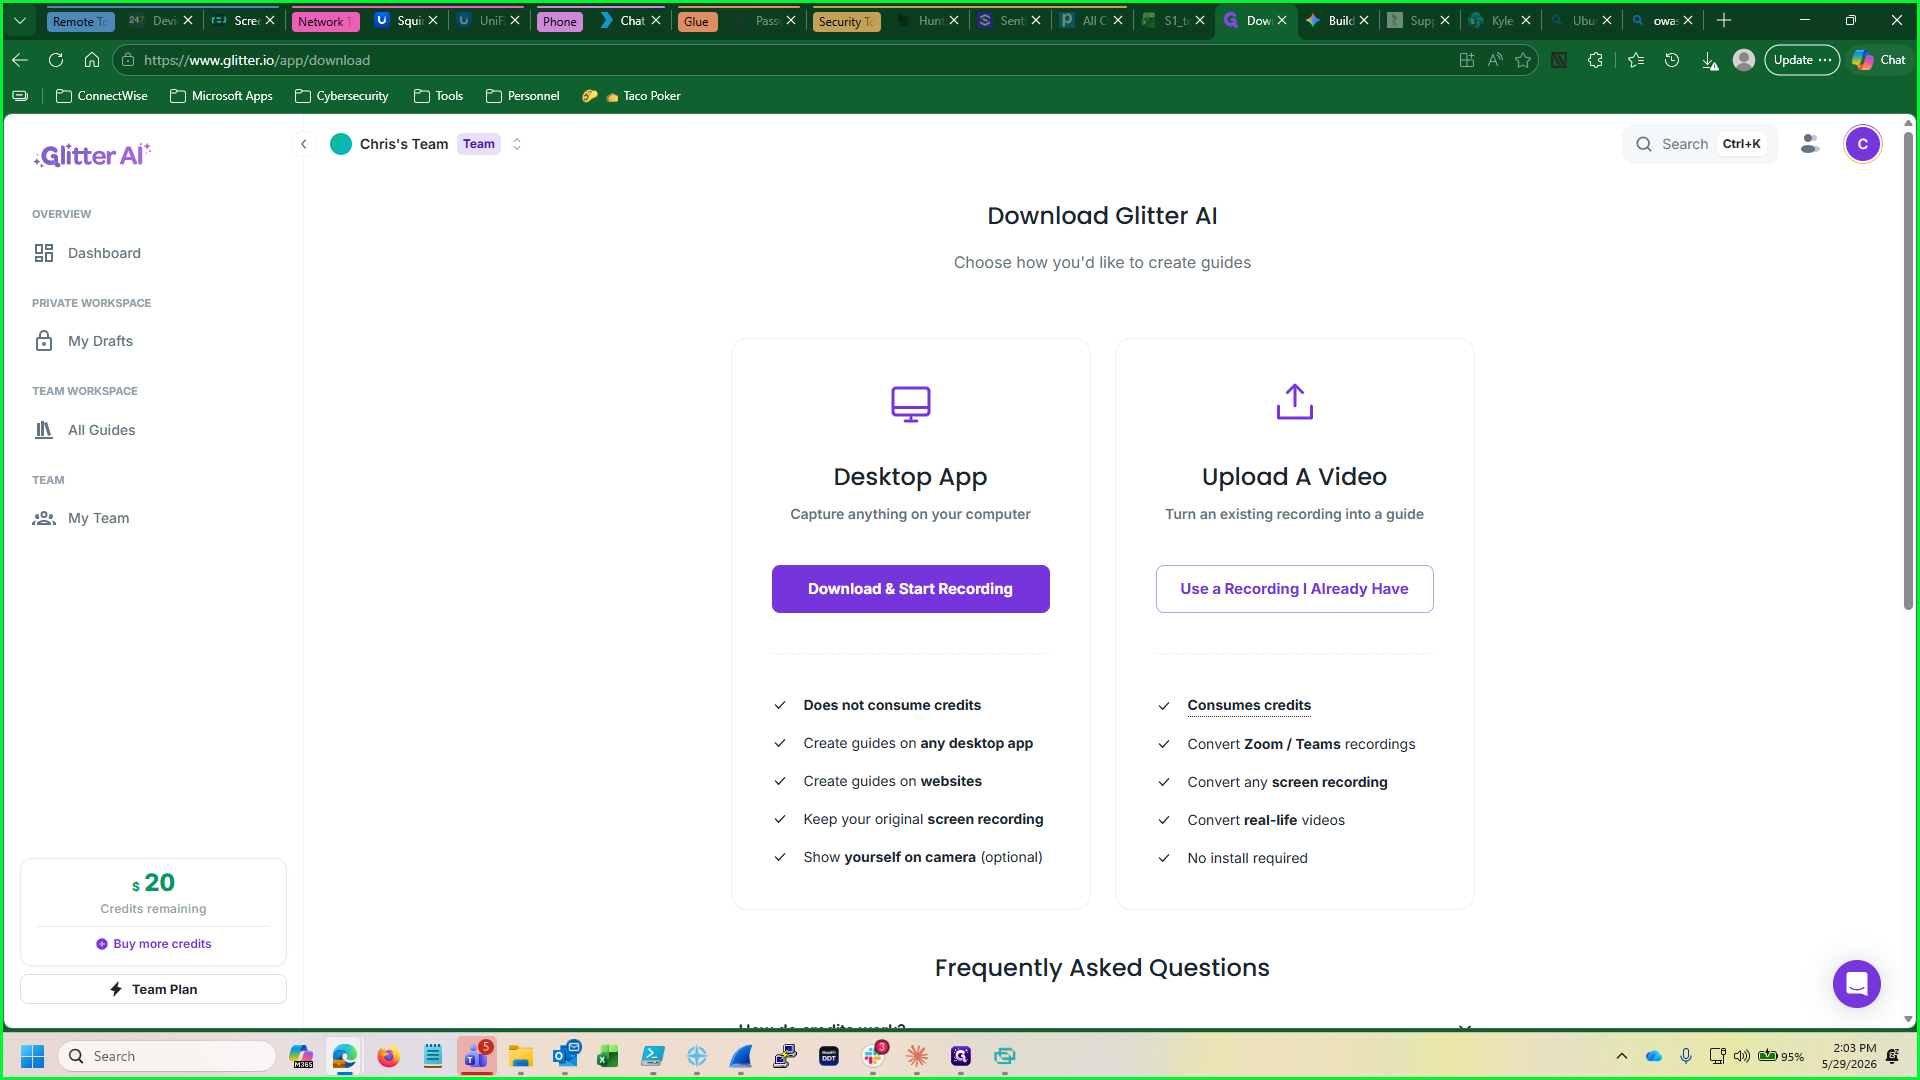Click the underlined Consumes credits text
The image size is (1920, 1080).
click(1249, 705)
